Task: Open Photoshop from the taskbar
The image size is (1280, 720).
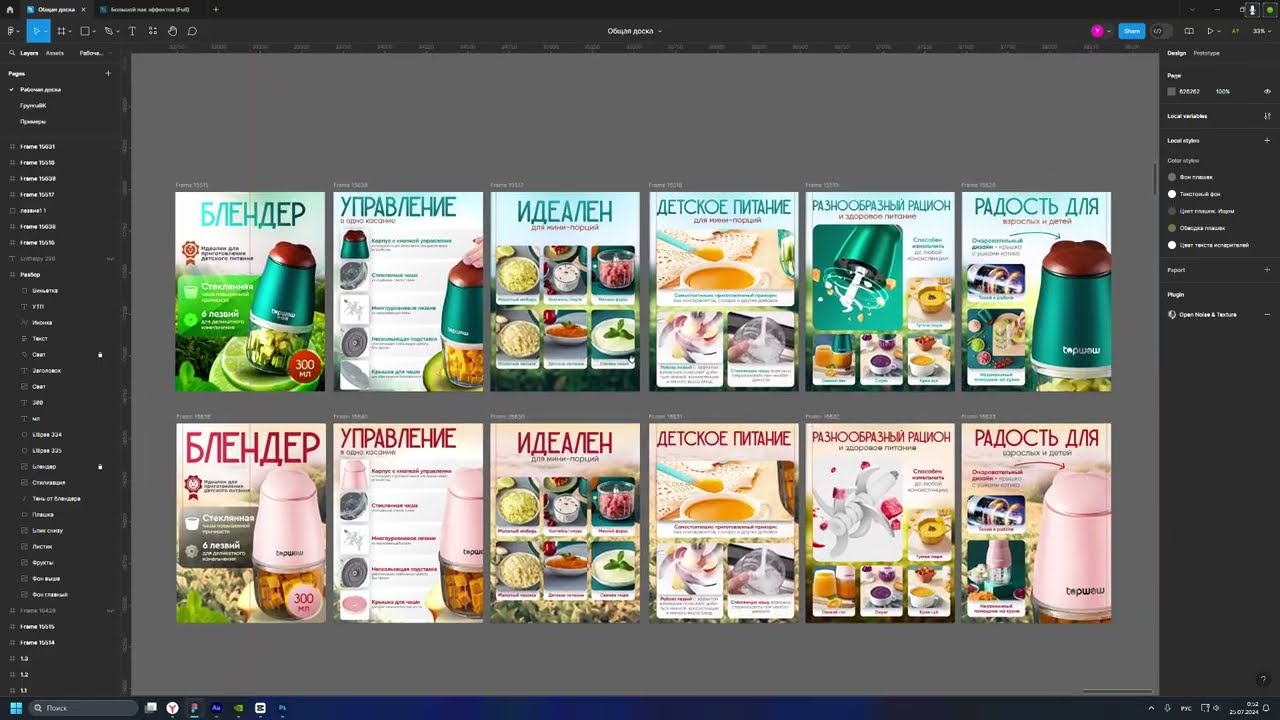Action: click(x=282, y=708)
